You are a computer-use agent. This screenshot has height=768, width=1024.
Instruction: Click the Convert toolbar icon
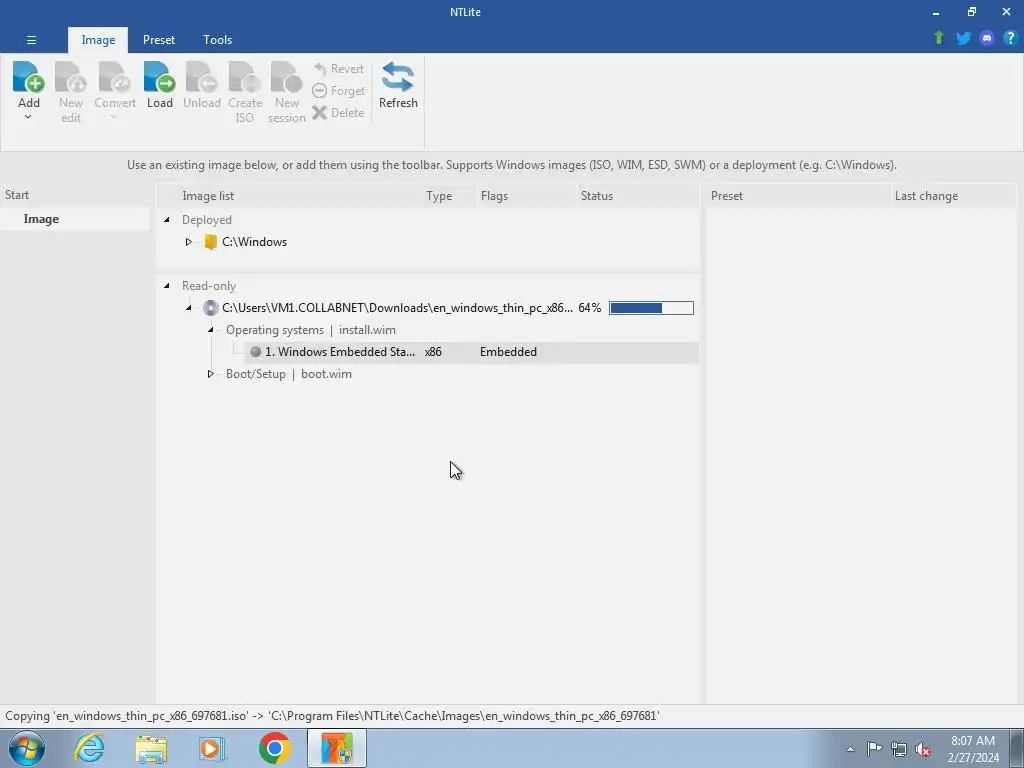[114, 77]
